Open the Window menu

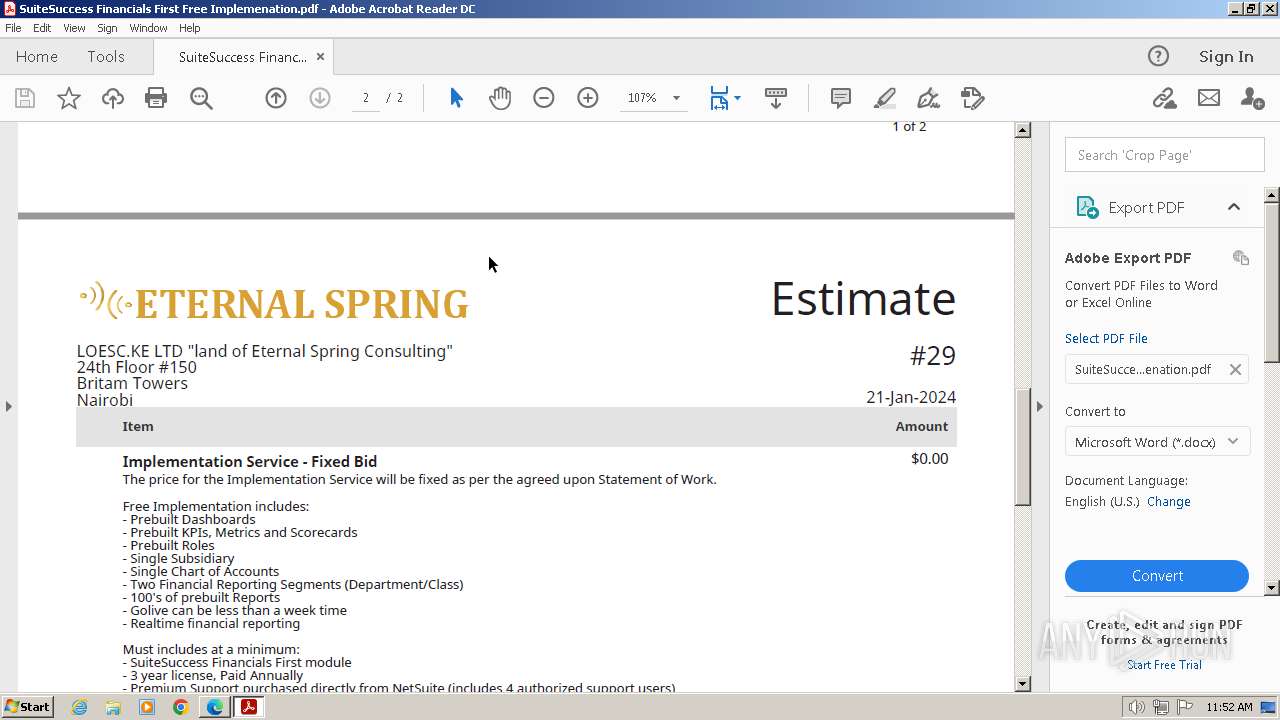148,28
